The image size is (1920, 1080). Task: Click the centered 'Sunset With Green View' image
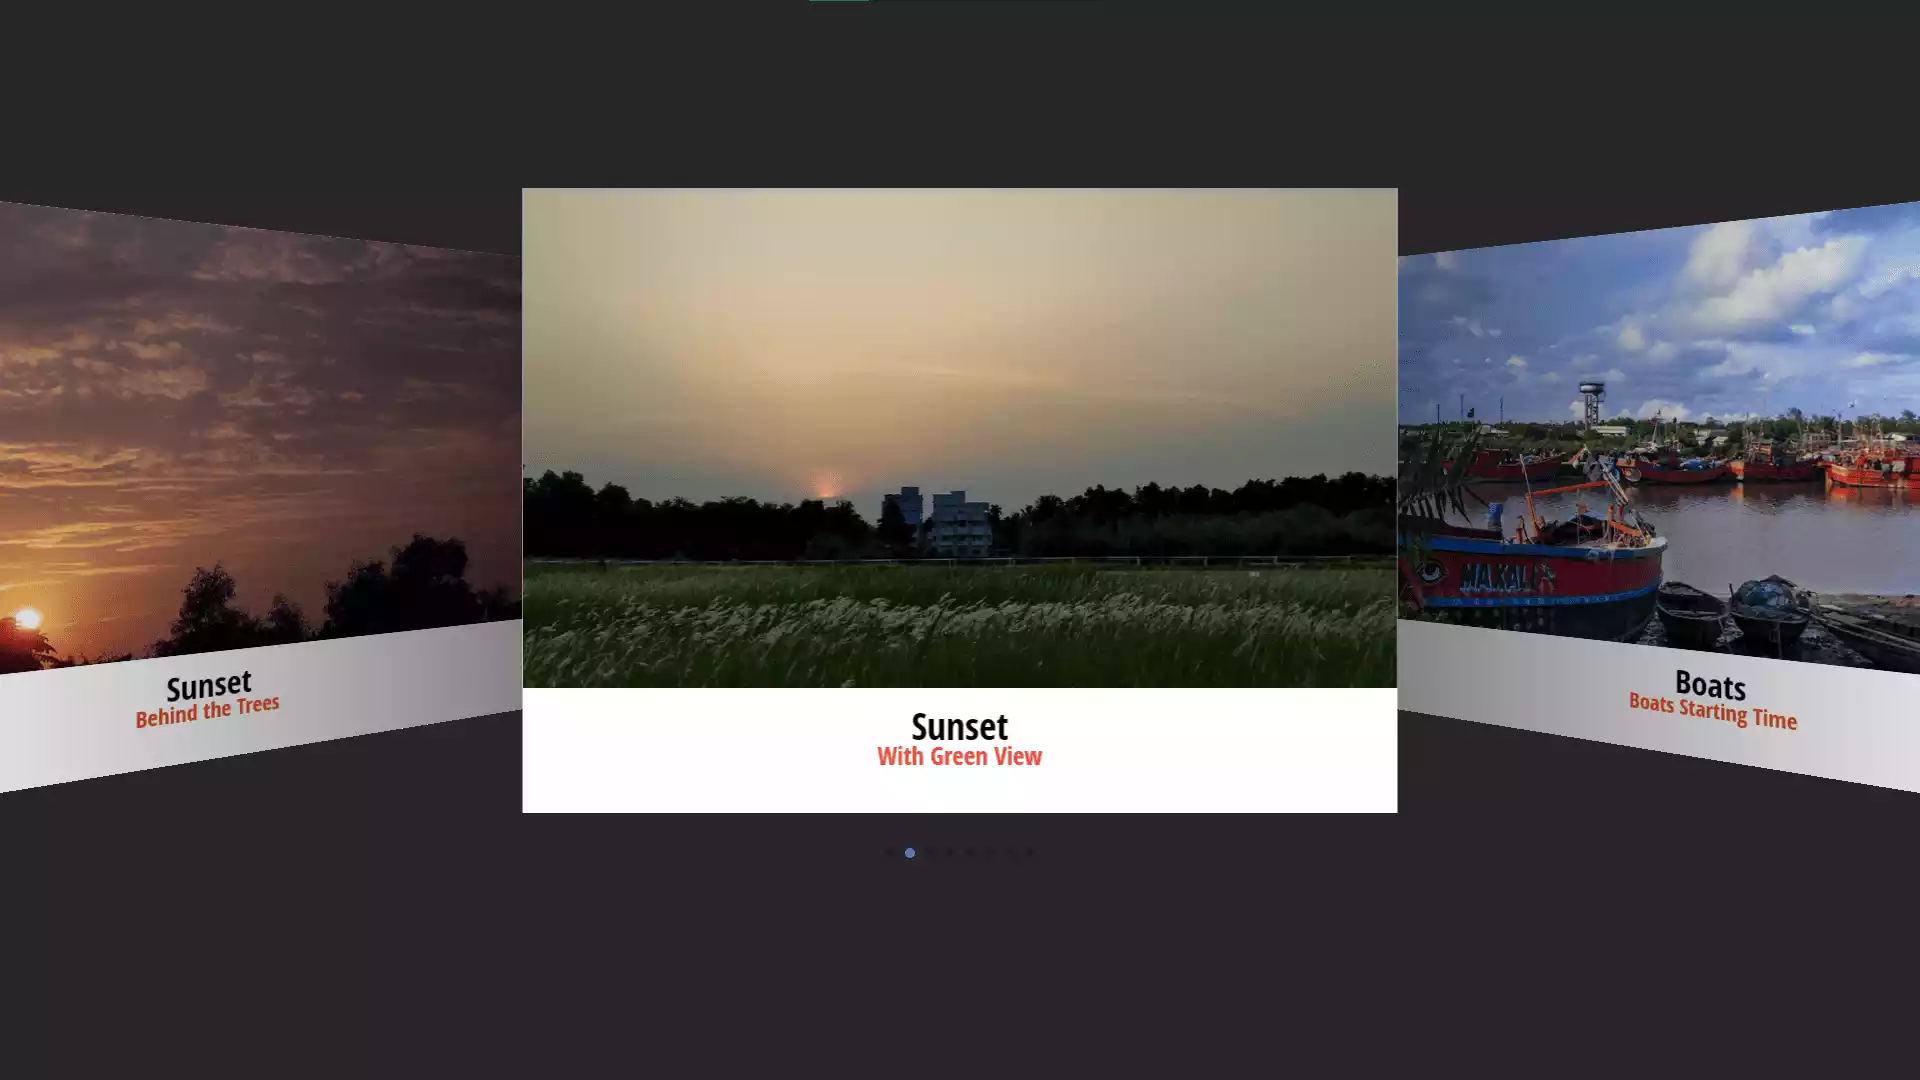coord(960,435)
